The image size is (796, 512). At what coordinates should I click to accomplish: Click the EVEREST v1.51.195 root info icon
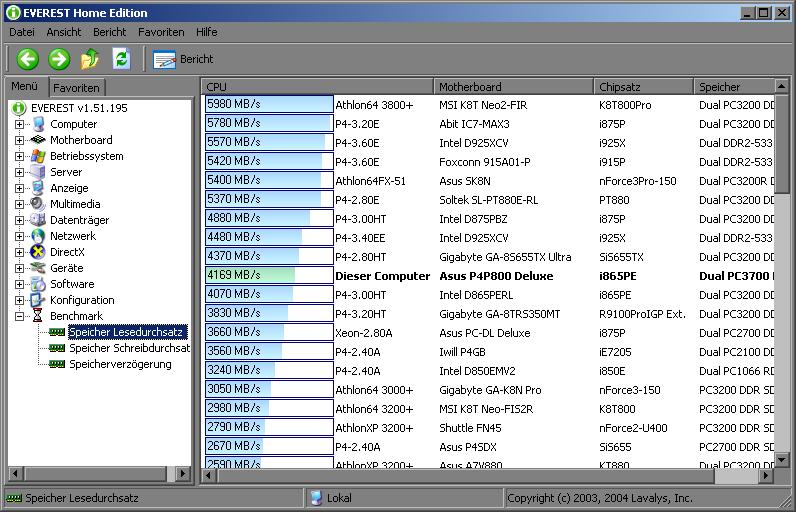point(19,108)
